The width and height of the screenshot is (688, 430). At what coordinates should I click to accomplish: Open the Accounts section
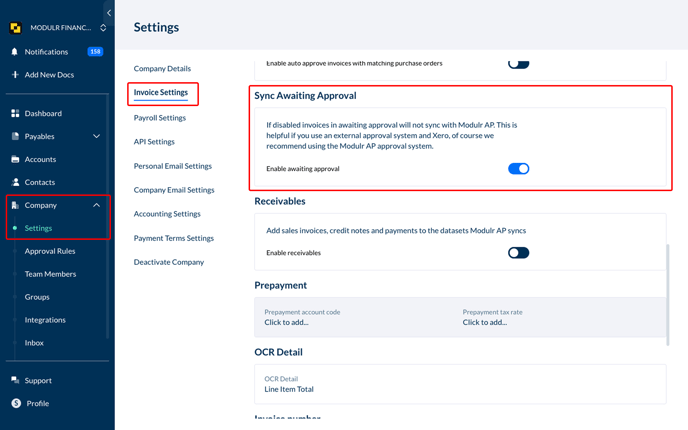(x=40, y=159)
